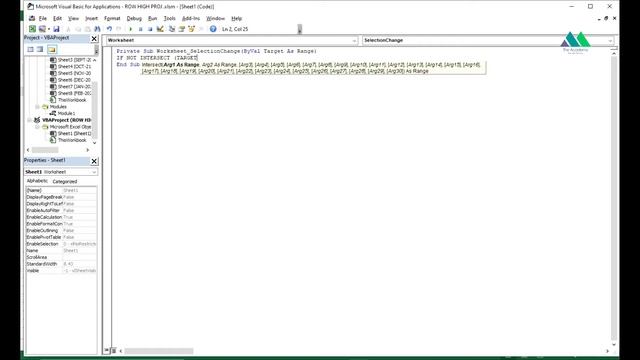Open VBA Help question mark icon
640x360 pixels.
click(x=213, y=29)
